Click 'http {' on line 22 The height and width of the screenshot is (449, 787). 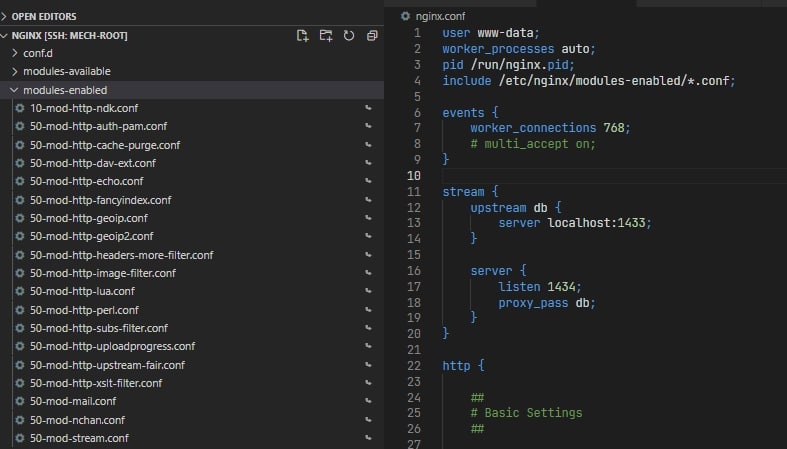[x=463, y=366]
